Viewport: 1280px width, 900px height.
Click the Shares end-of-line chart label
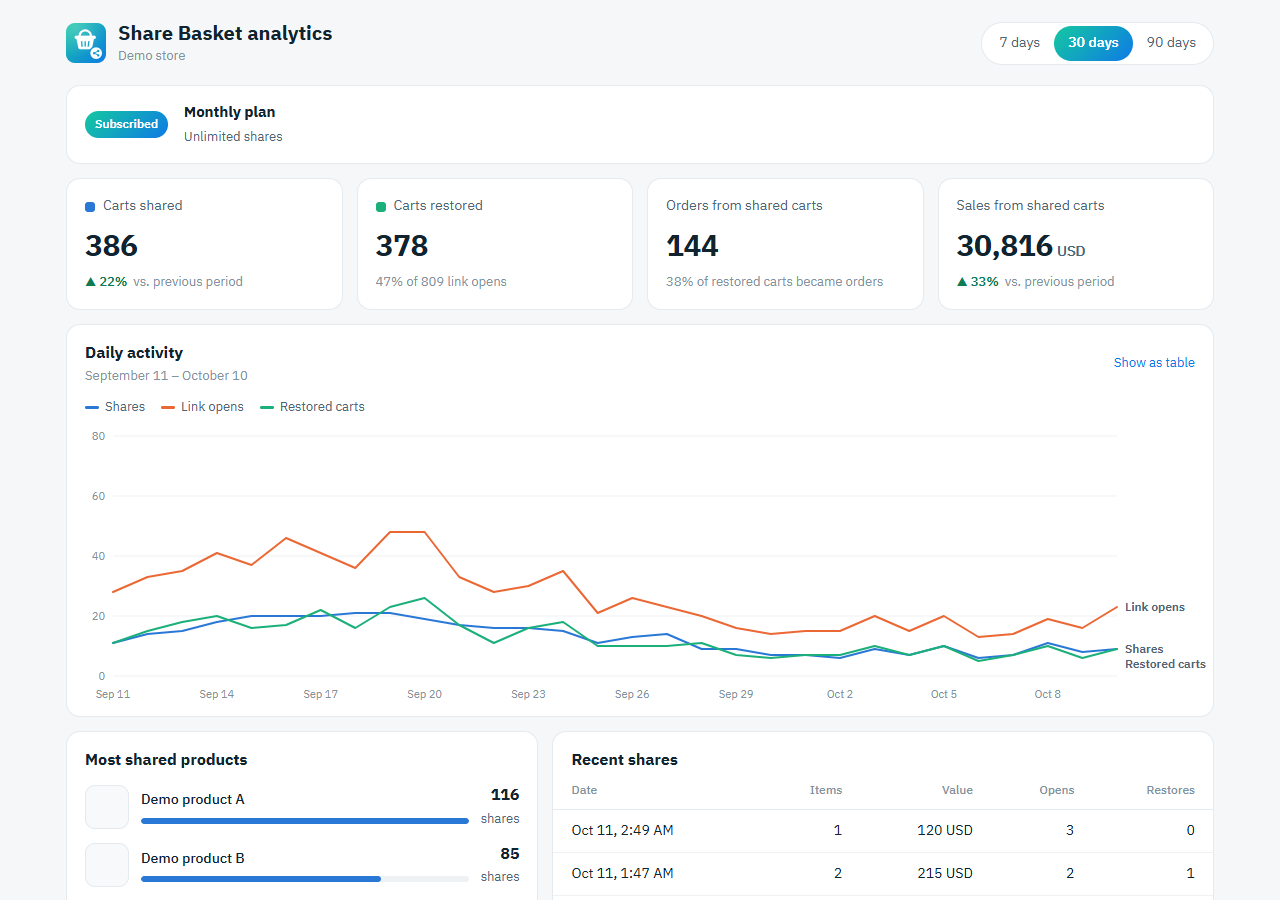tap(1144, 649)
